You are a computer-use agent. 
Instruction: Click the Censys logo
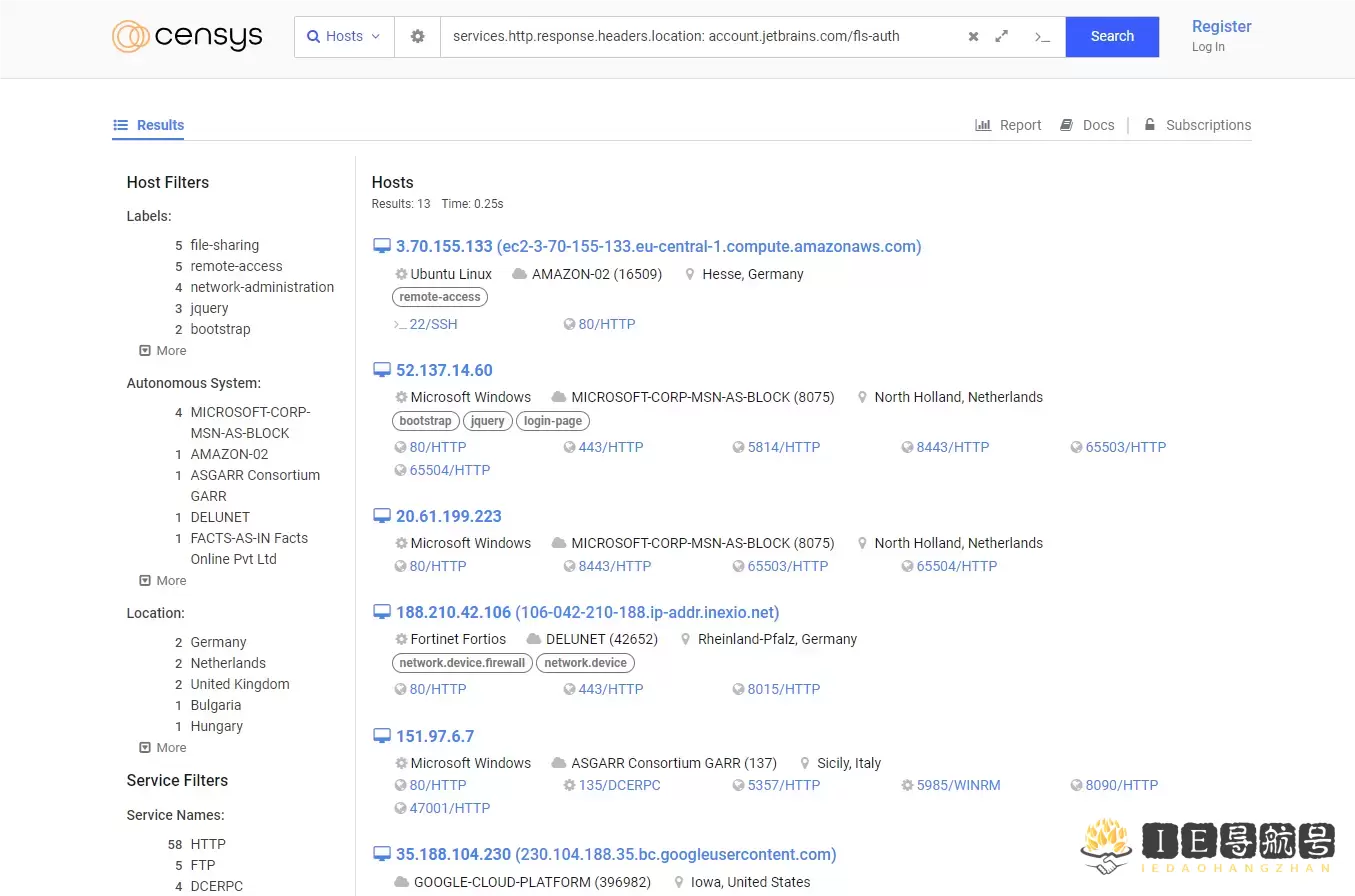pos(187,37)
